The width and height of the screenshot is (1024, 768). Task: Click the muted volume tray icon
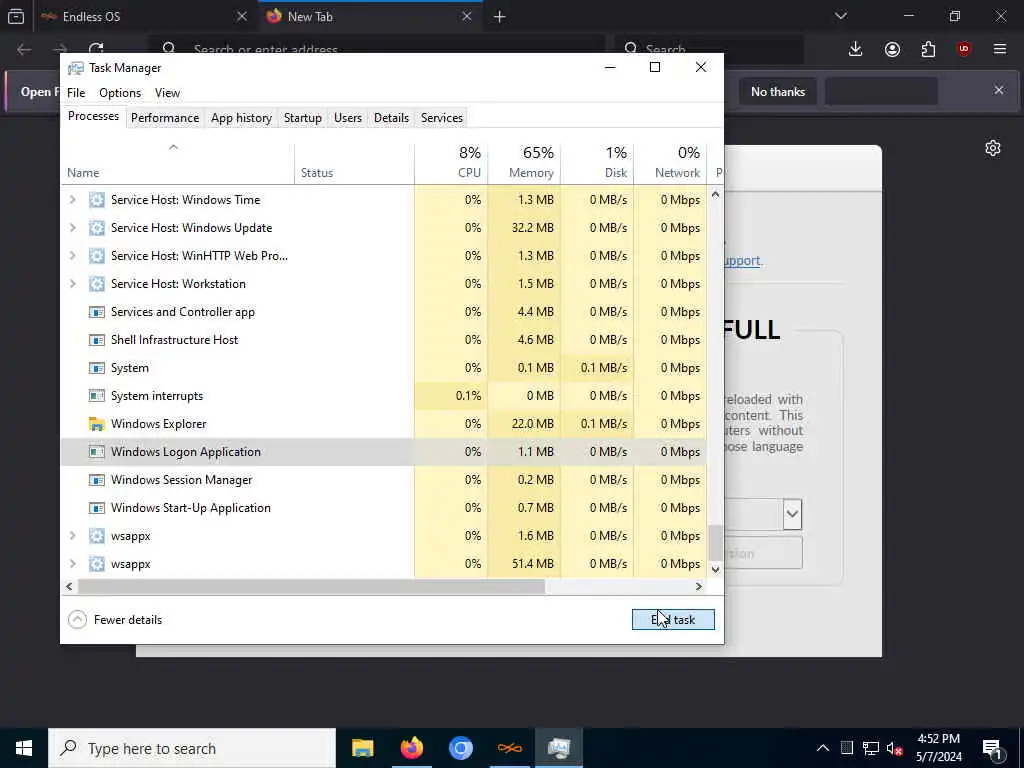pos(895,749)
